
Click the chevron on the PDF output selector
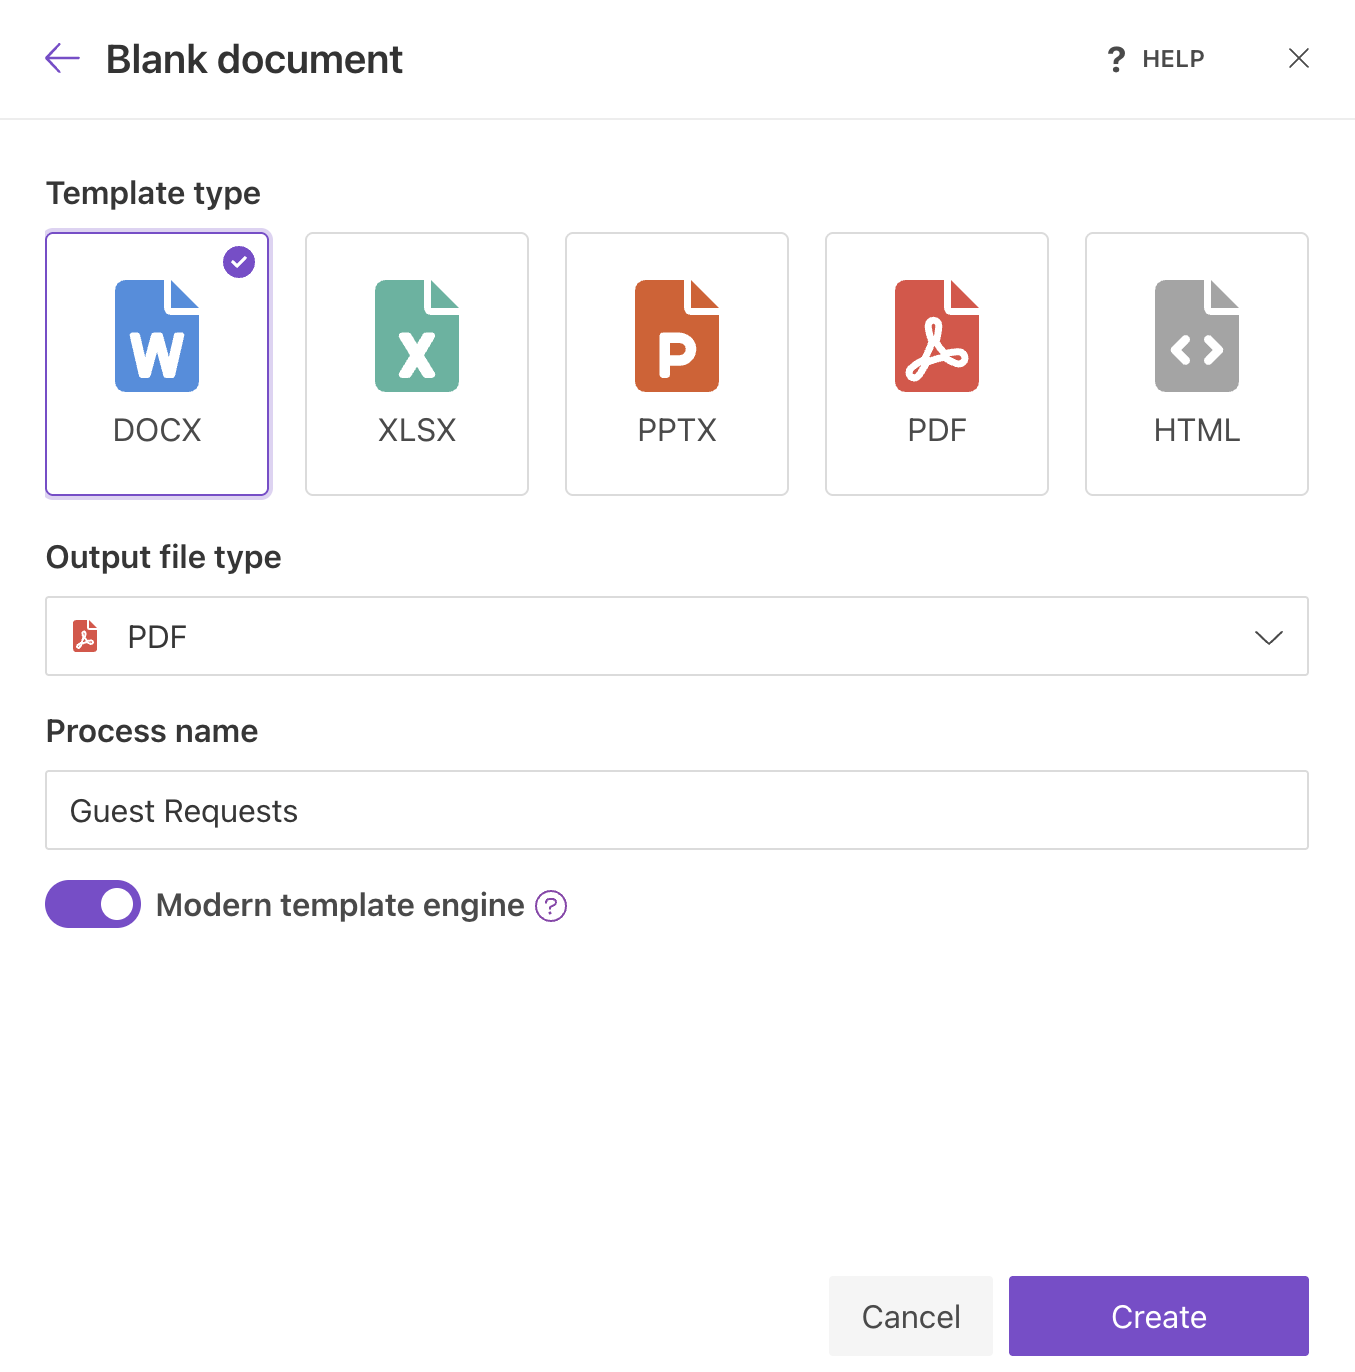pyautogui.click(x=1269, y=636)
